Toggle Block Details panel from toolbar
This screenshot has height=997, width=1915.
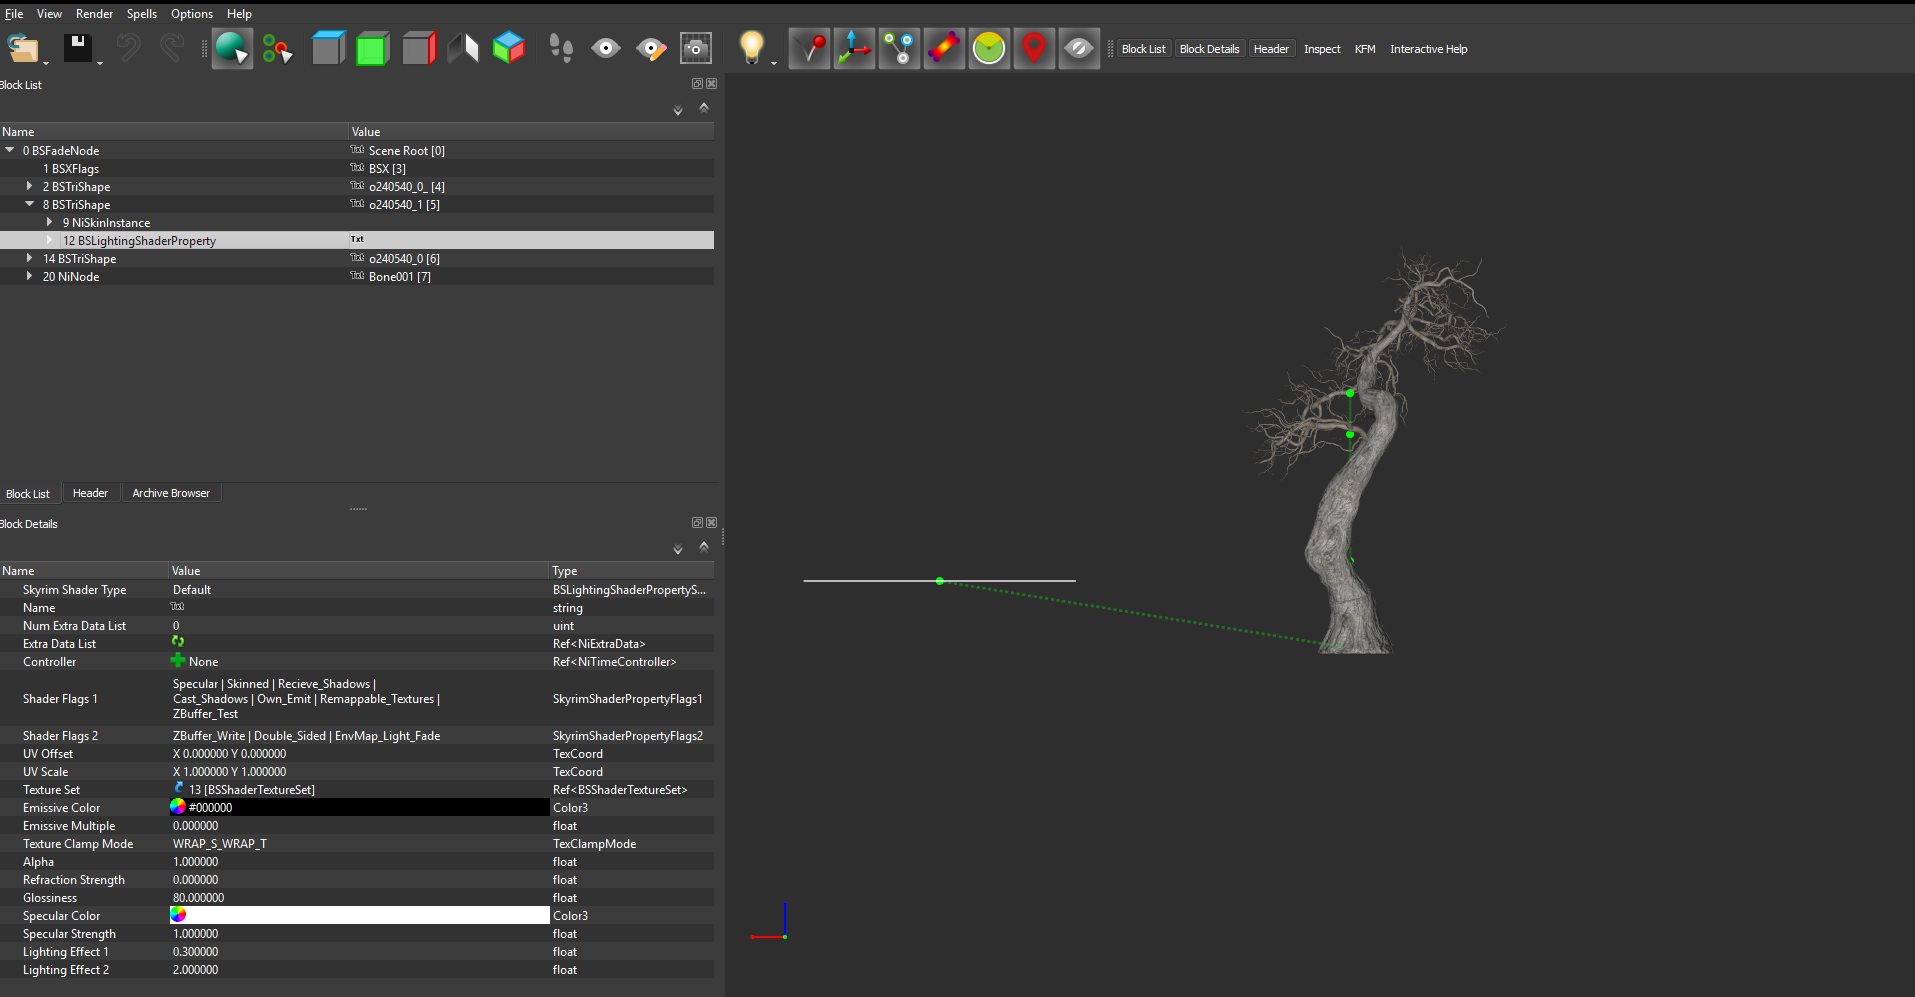[x=1209, y=49]
